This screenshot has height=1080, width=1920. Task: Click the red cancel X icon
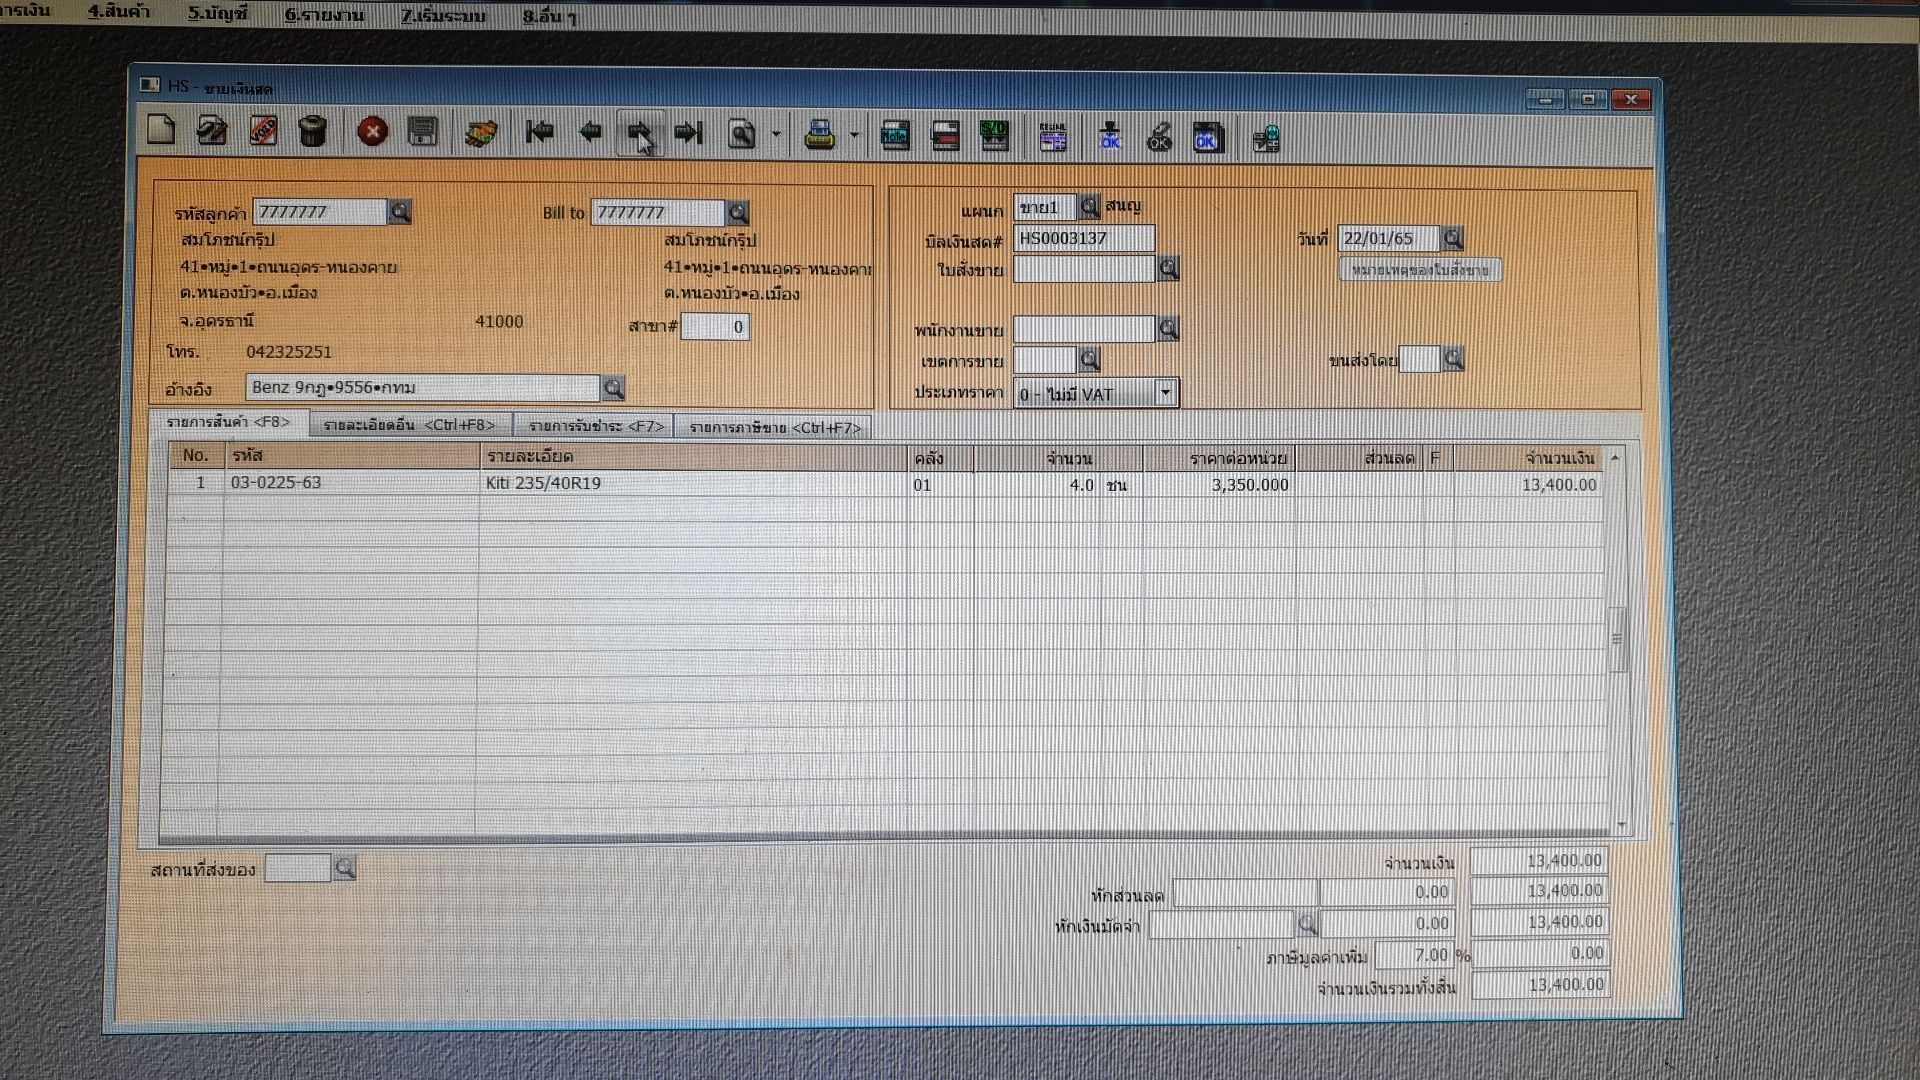[372, 132]
